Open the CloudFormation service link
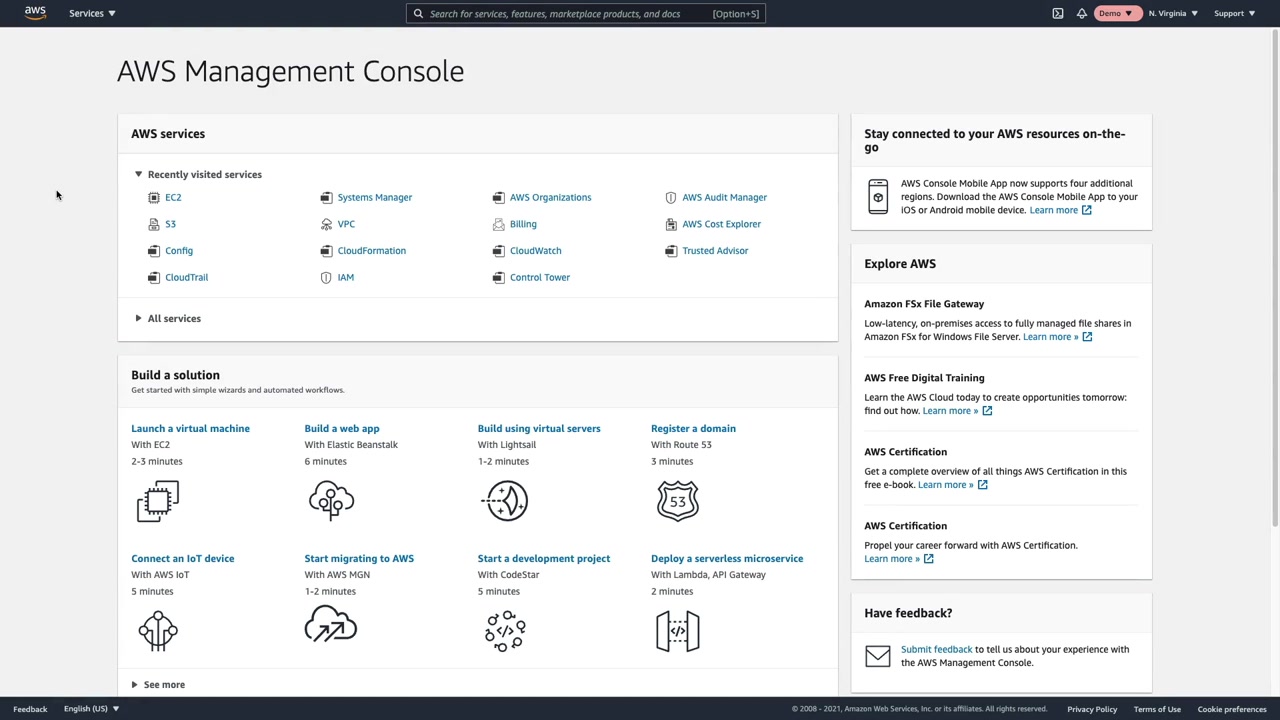1280x720 pixels. coord(372,251)
